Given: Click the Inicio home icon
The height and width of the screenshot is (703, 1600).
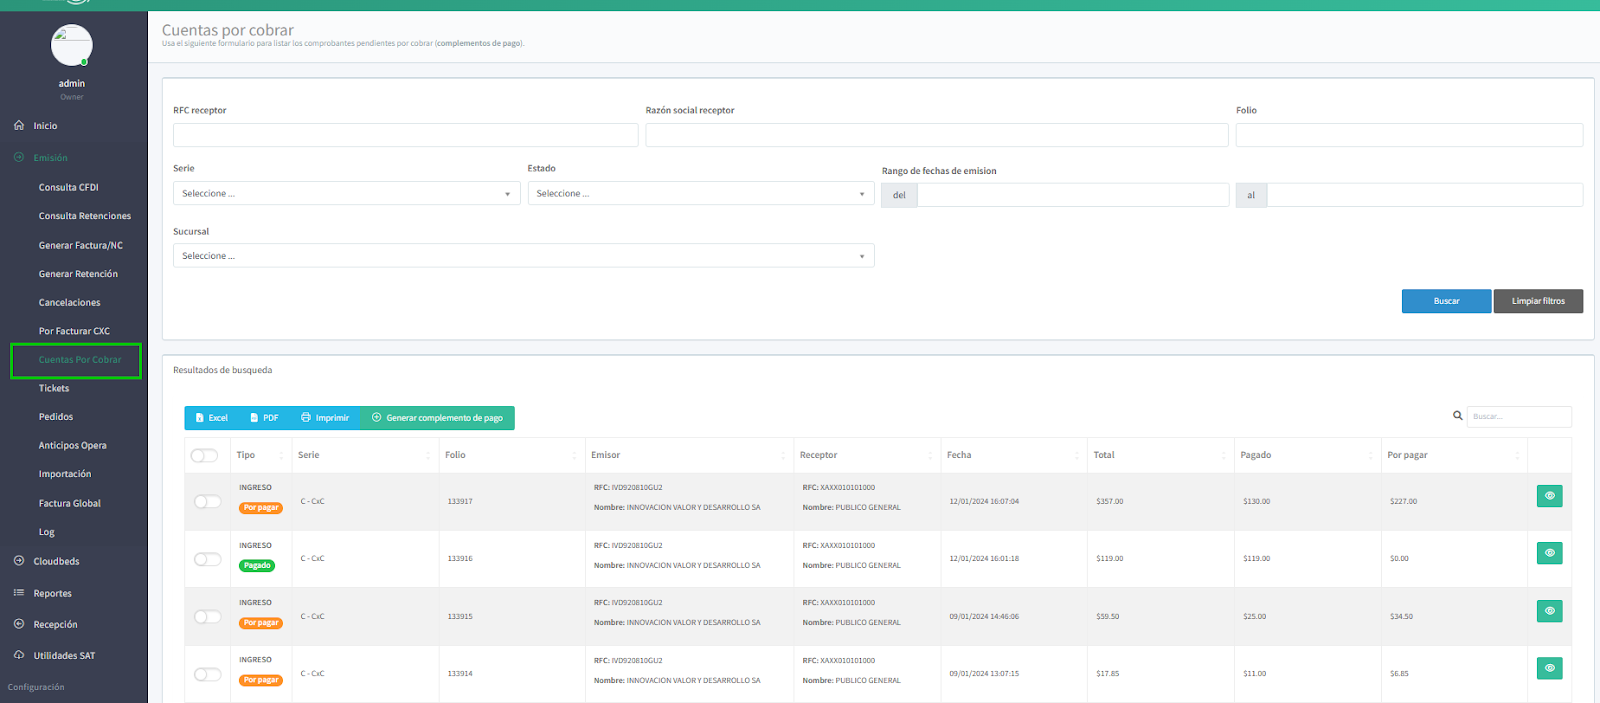Looking at the screenshot, I should [19, 125].
